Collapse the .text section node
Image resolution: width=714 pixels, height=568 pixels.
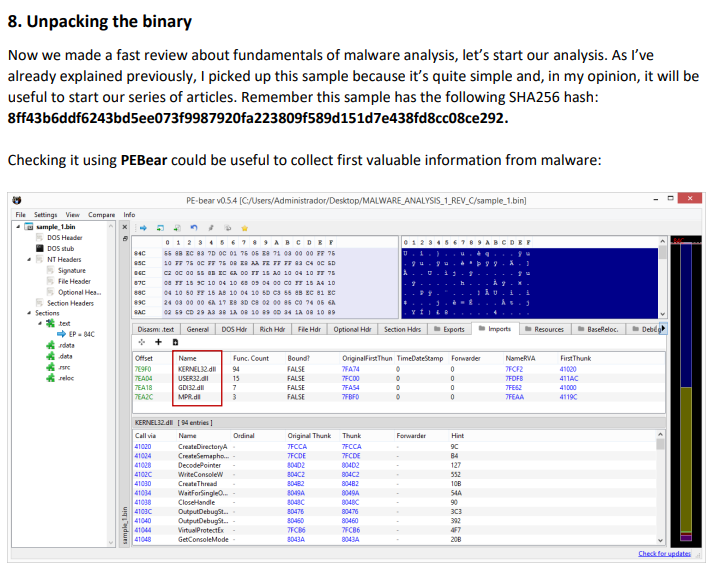40,323
